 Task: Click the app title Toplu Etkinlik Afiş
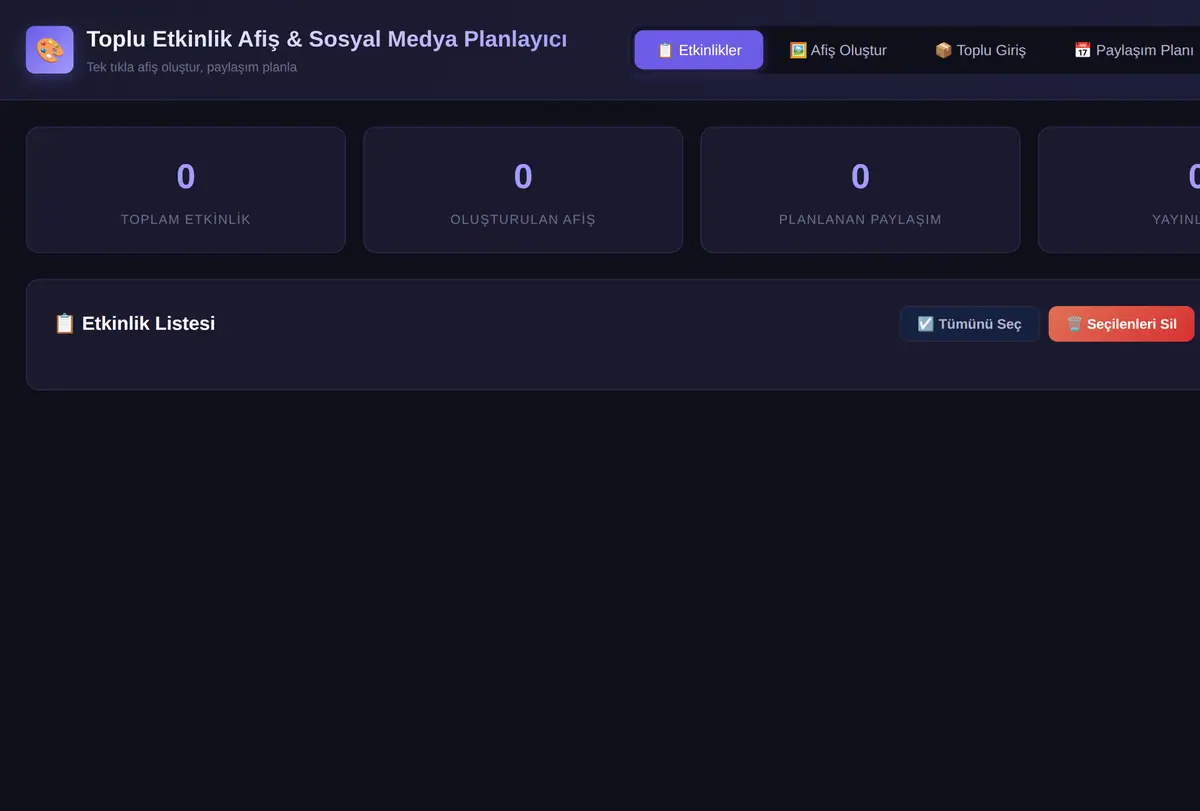coord(327,39)
